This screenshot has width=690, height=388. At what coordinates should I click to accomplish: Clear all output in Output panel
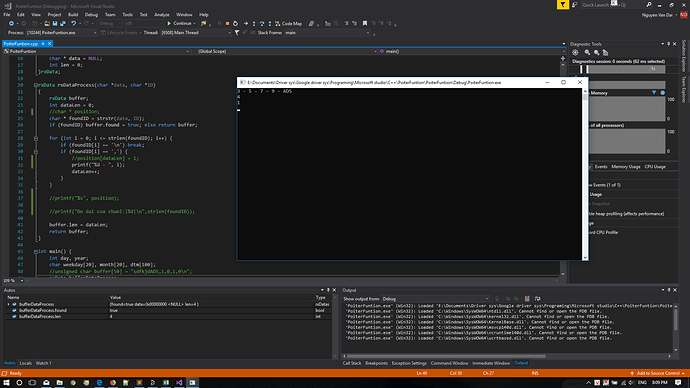click(x=527, y=299)
